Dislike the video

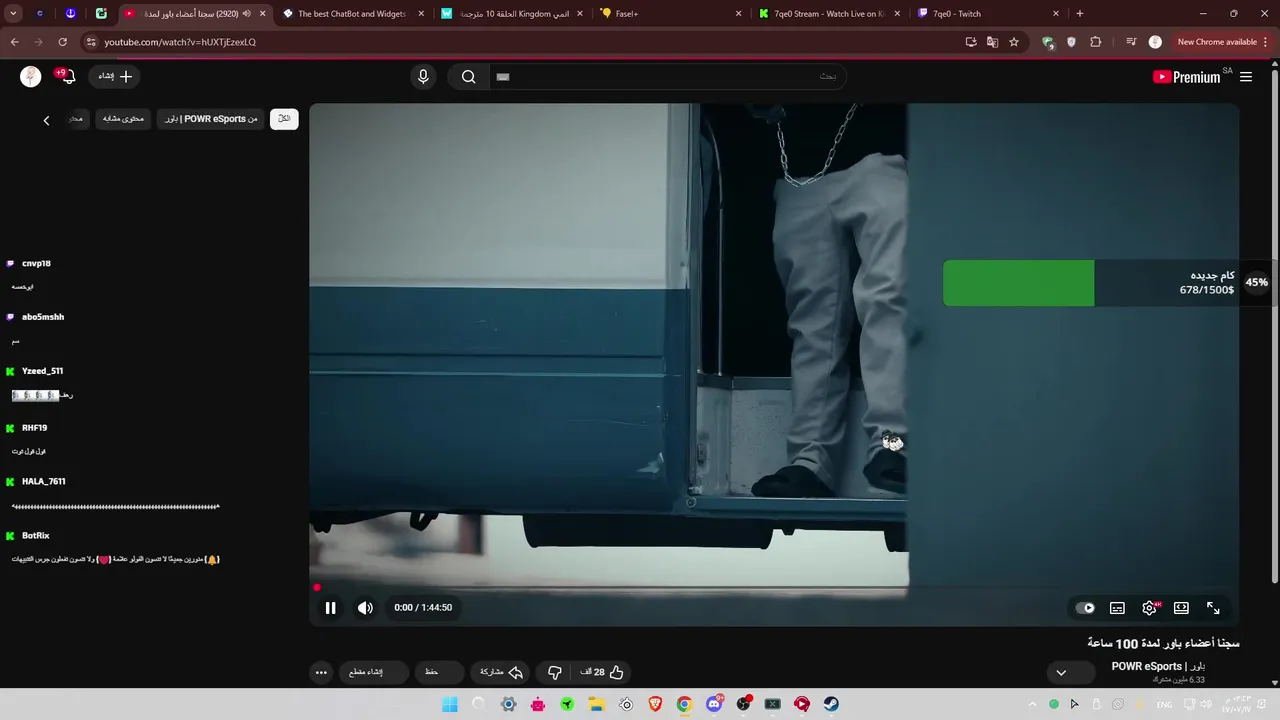[x=555, y=672]
